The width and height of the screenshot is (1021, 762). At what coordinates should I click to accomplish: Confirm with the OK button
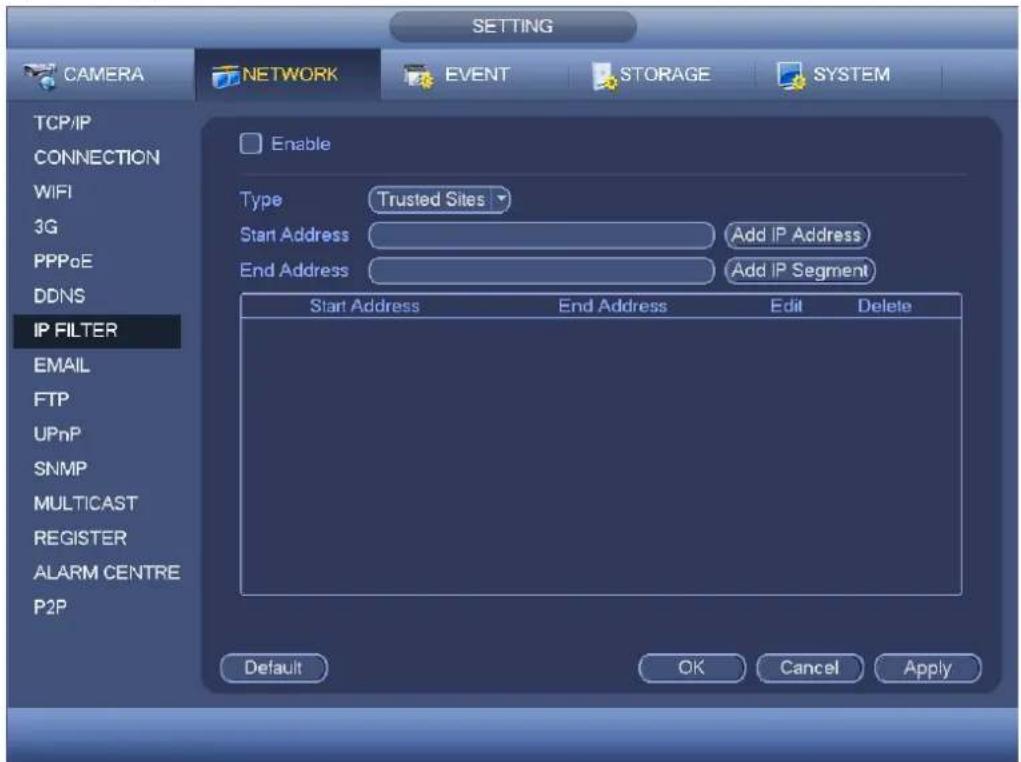(x=692, y=668)
